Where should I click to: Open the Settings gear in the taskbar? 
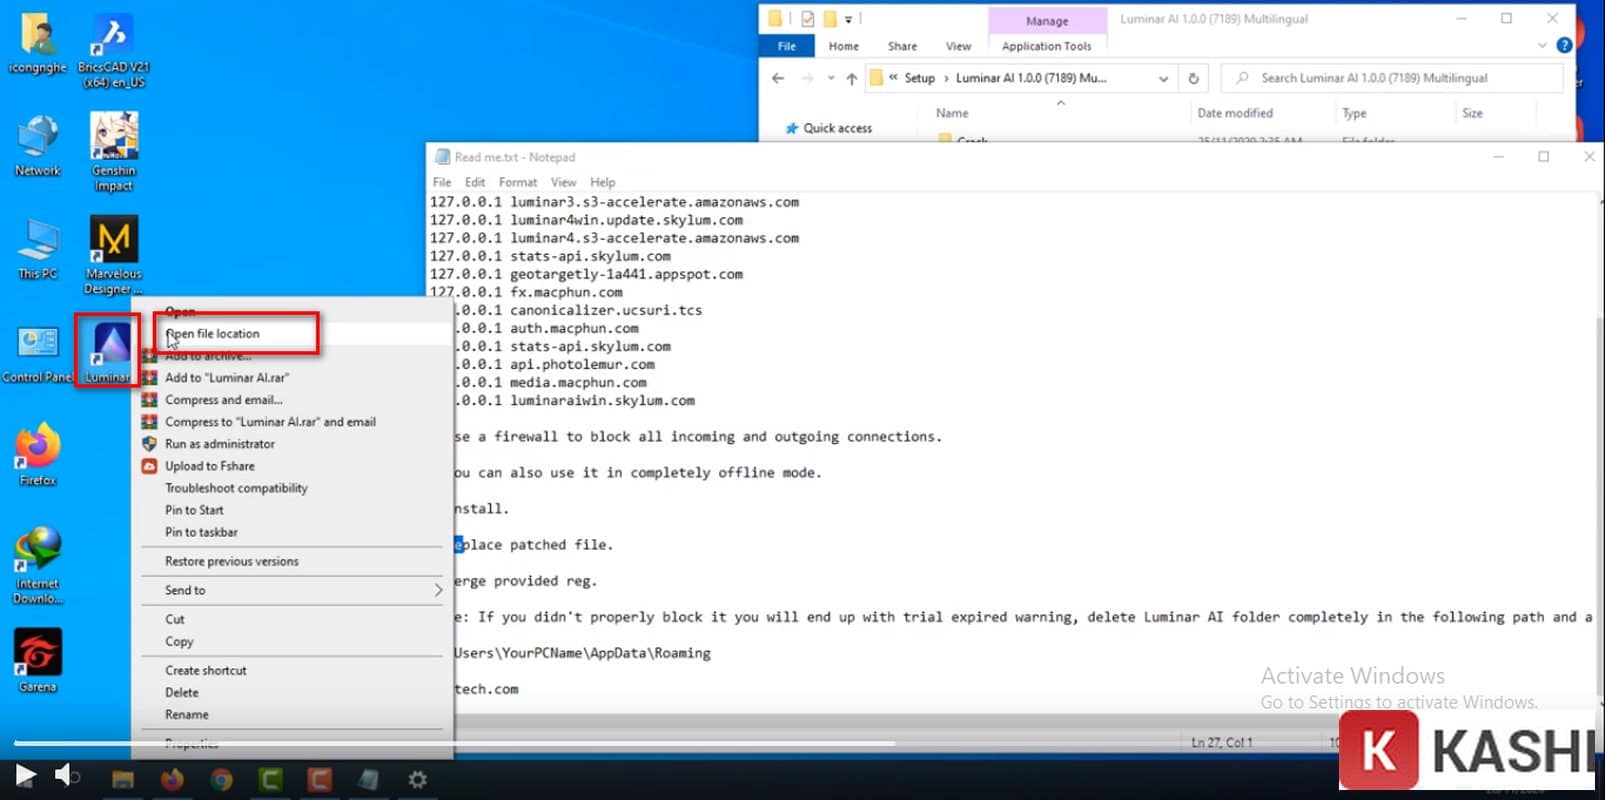tap(417, 779)
